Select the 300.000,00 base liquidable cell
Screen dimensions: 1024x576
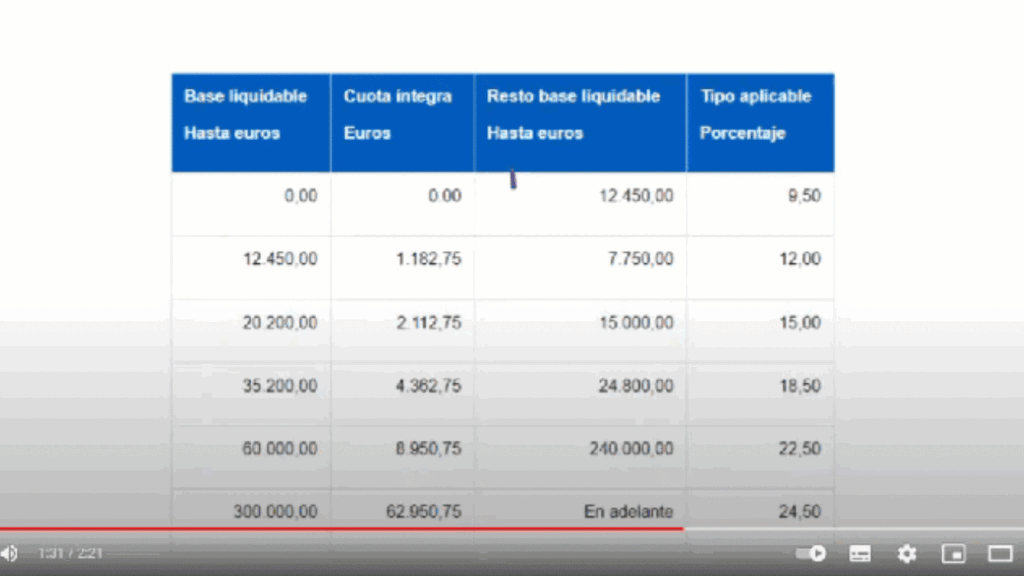(x=251, y=511)
